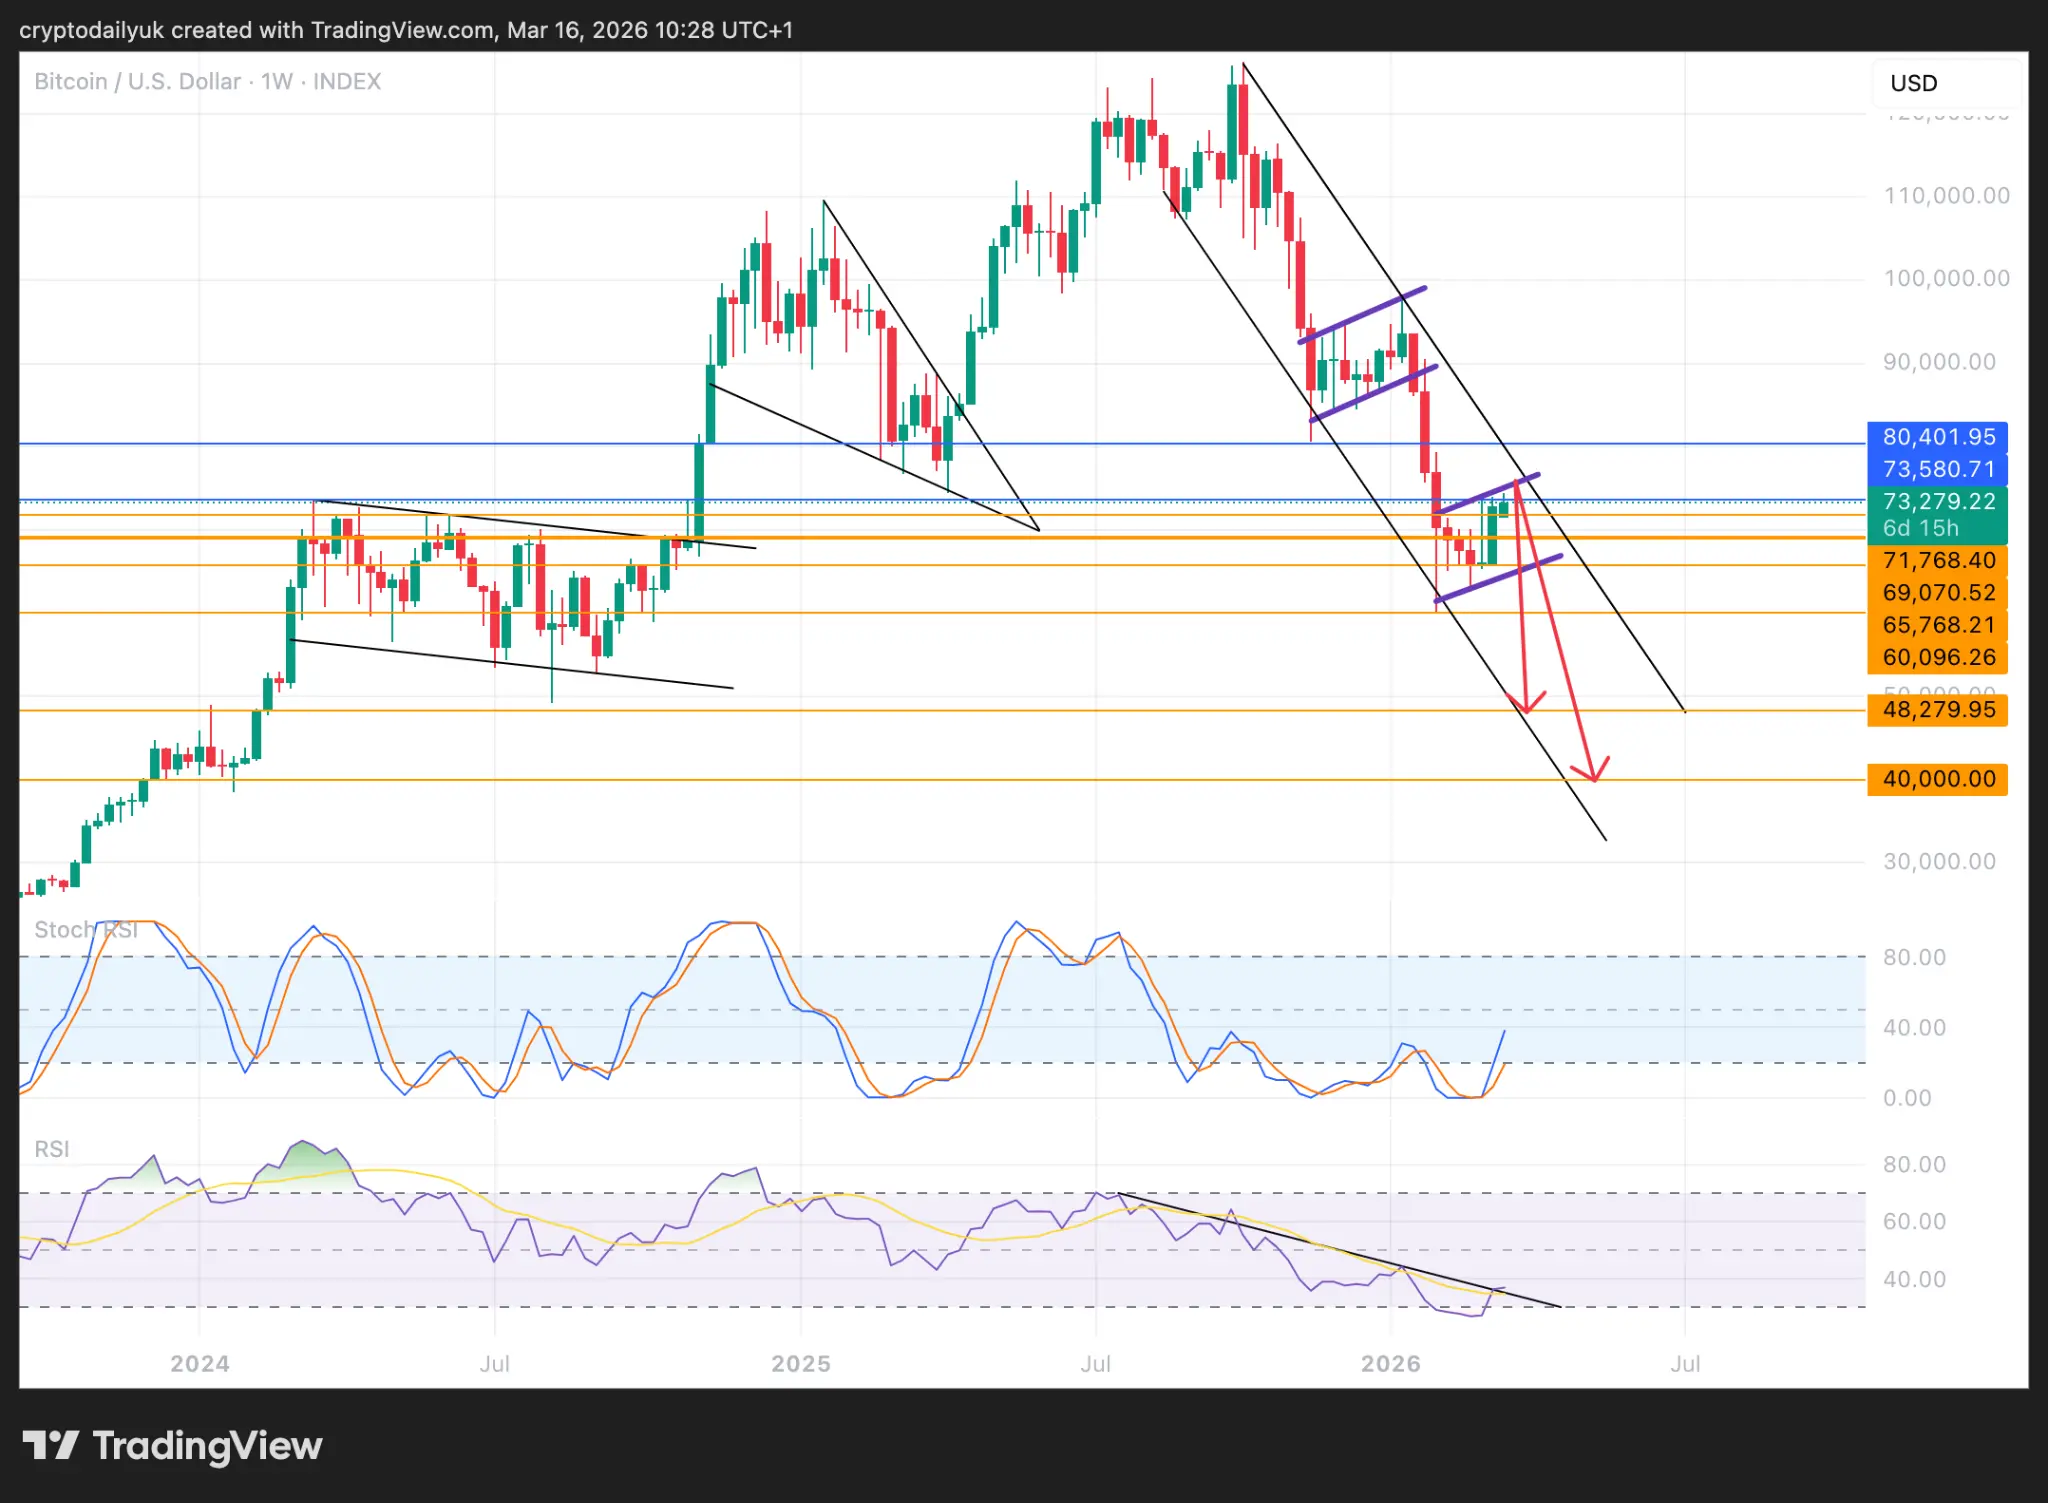Click the USD currency selector
This screenshot has width=2048, height=1503.
[1943, 83]
